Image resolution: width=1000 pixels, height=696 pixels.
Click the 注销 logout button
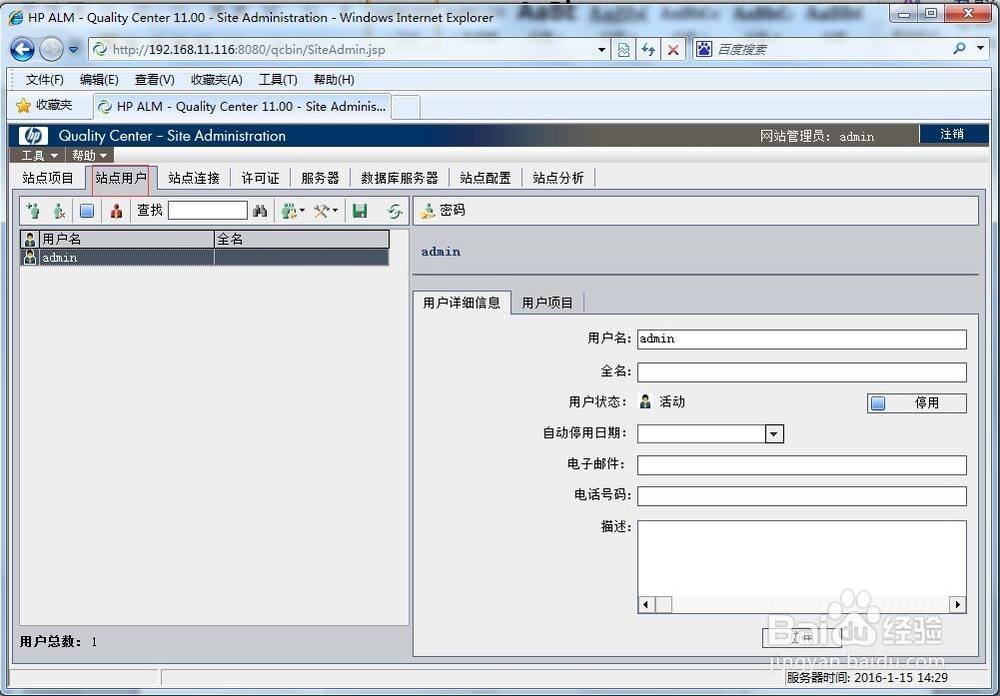(953, 134)
